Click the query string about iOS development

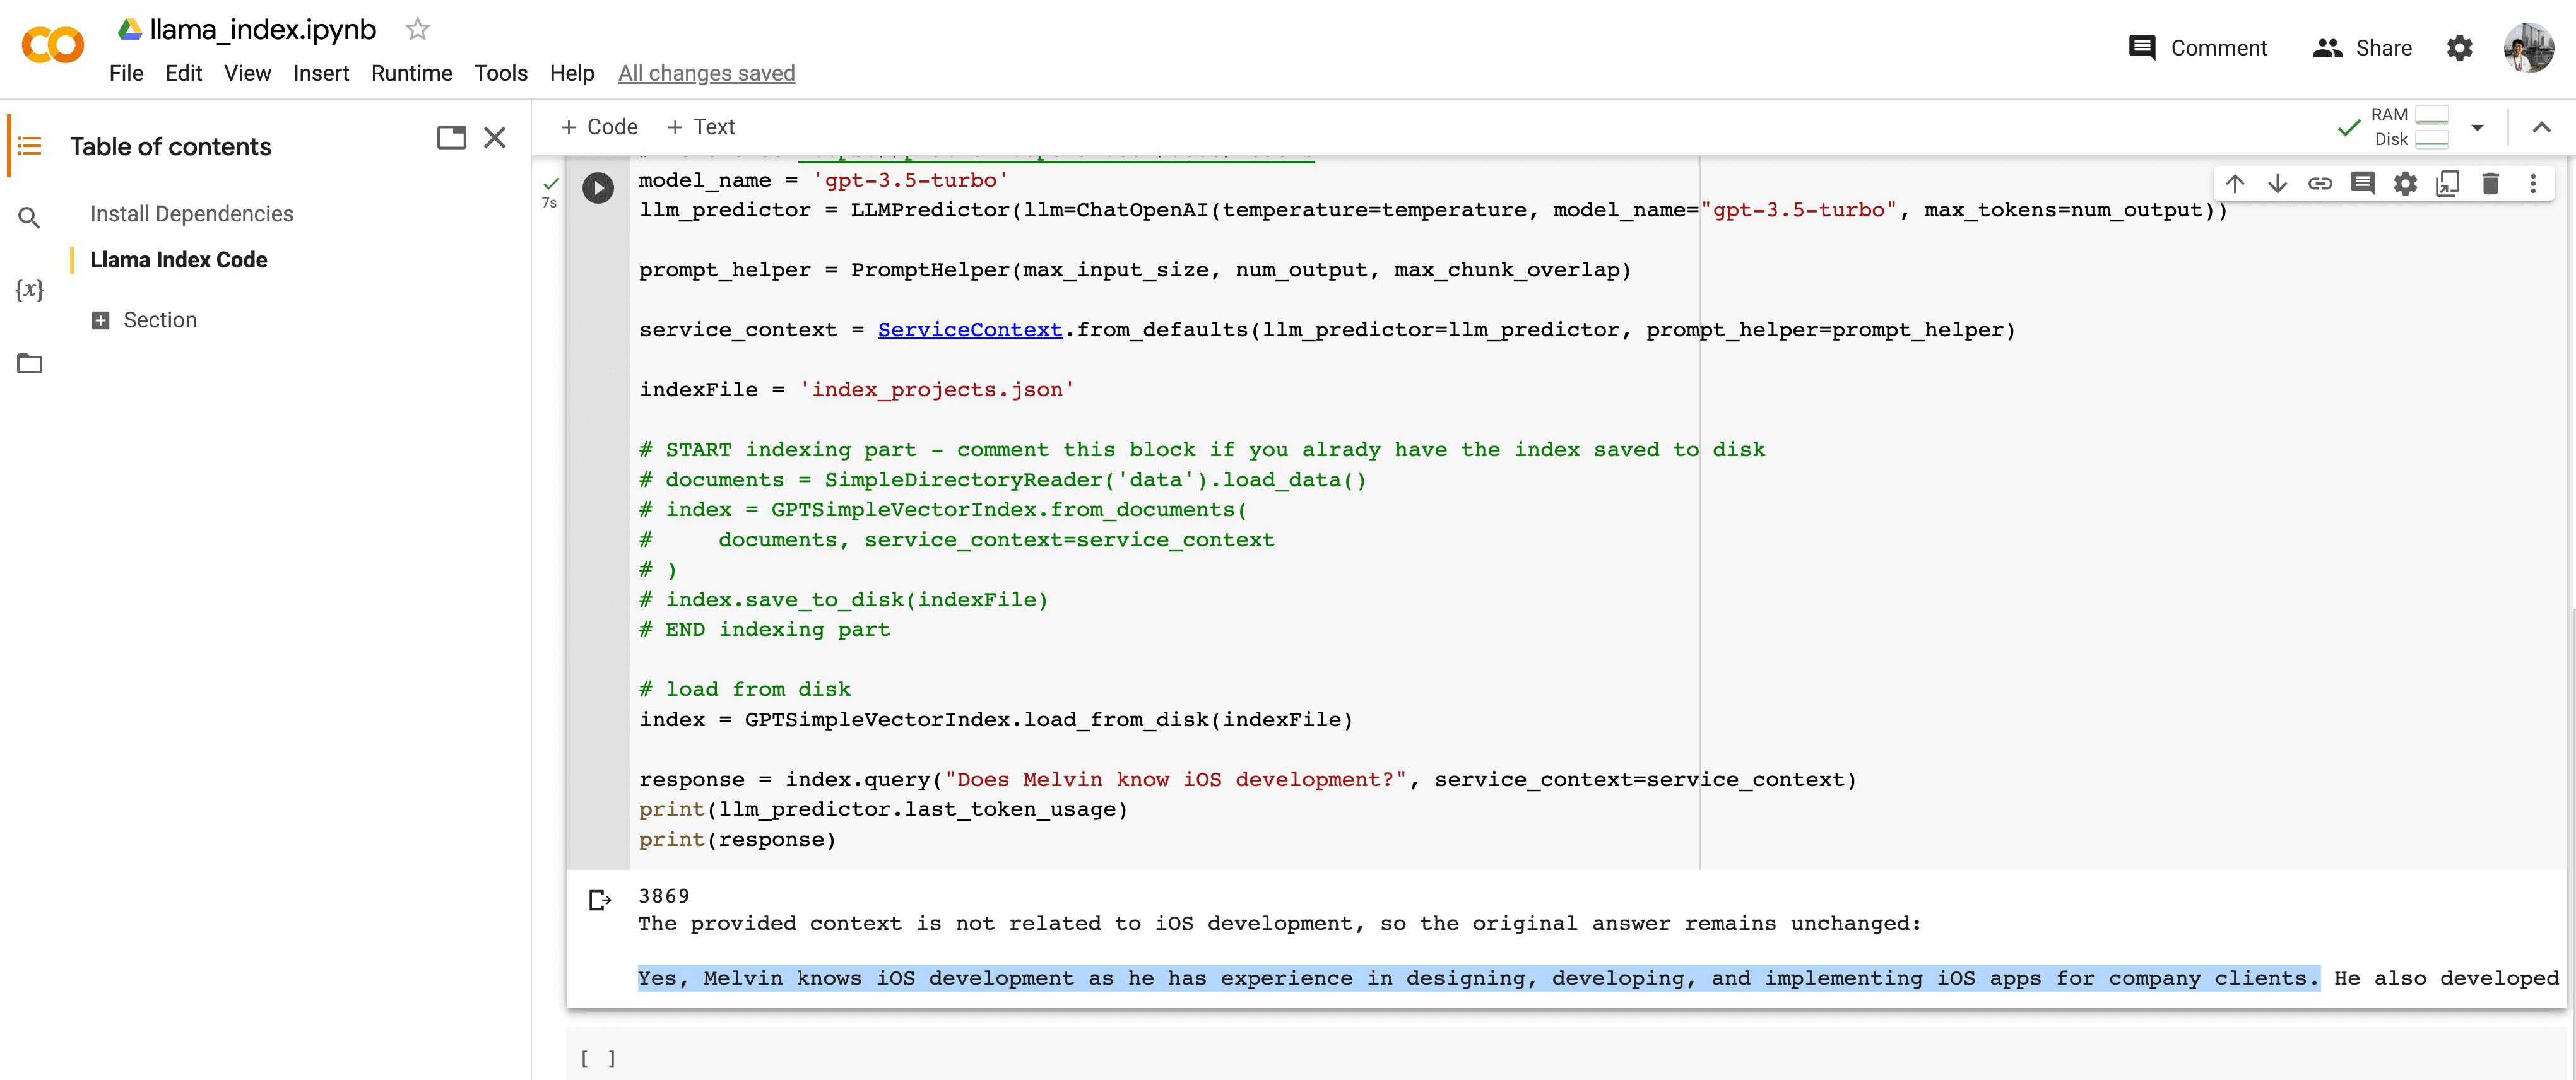click(x=1175, y=780)
